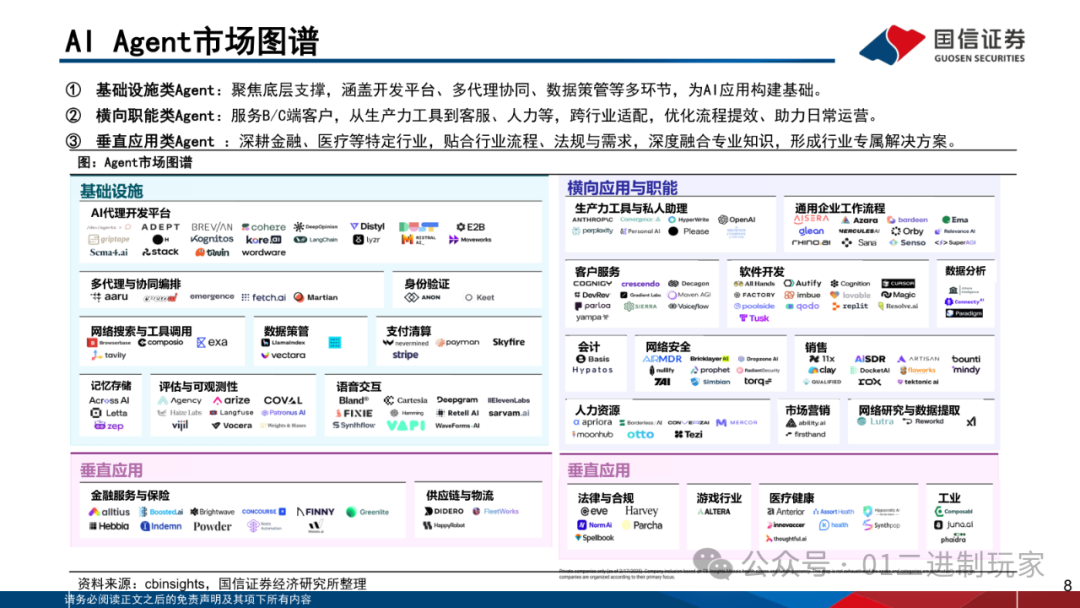Select the 软件开发 label
Screen dimensions: 1080x608
tap(762, 271)
